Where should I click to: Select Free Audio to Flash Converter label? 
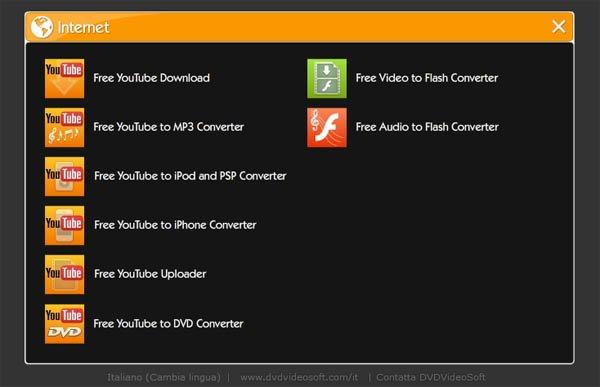coord(427,127)
